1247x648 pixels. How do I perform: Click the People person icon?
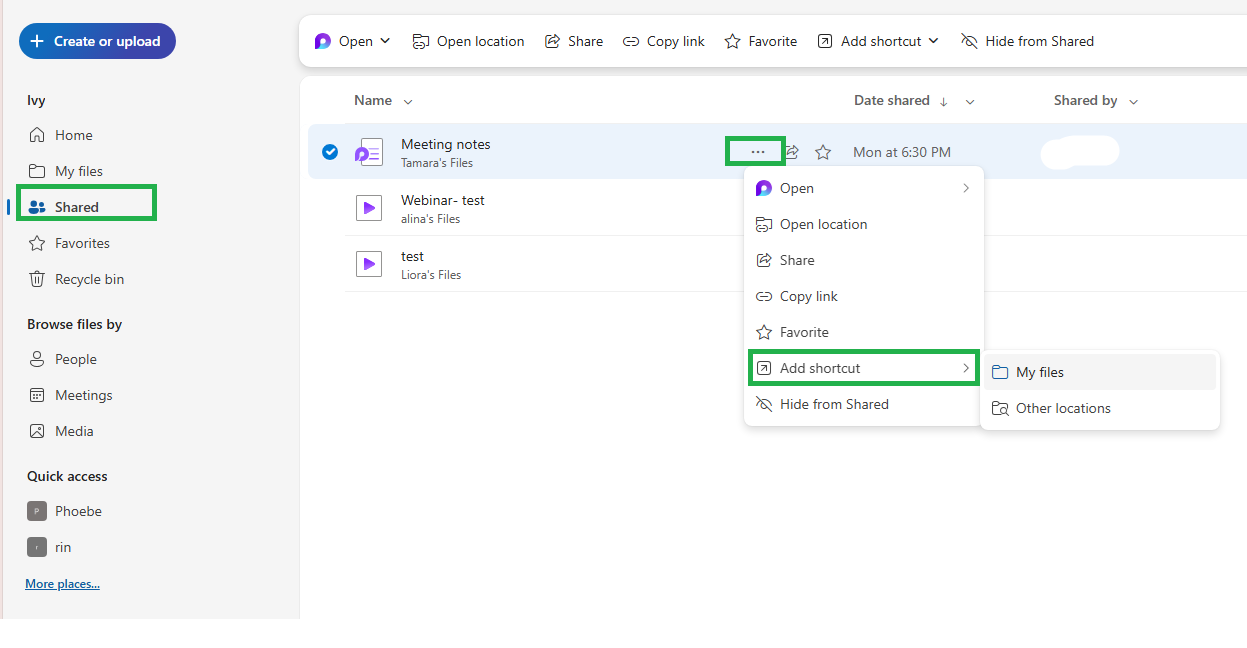tap(37, 359)
